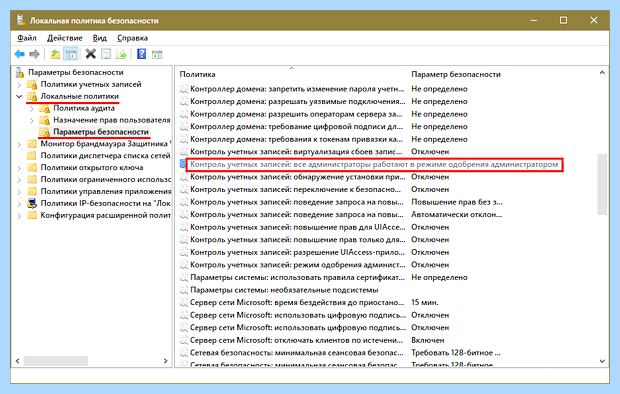Click the Help question mark icon
620x394 pixels.
142,54
